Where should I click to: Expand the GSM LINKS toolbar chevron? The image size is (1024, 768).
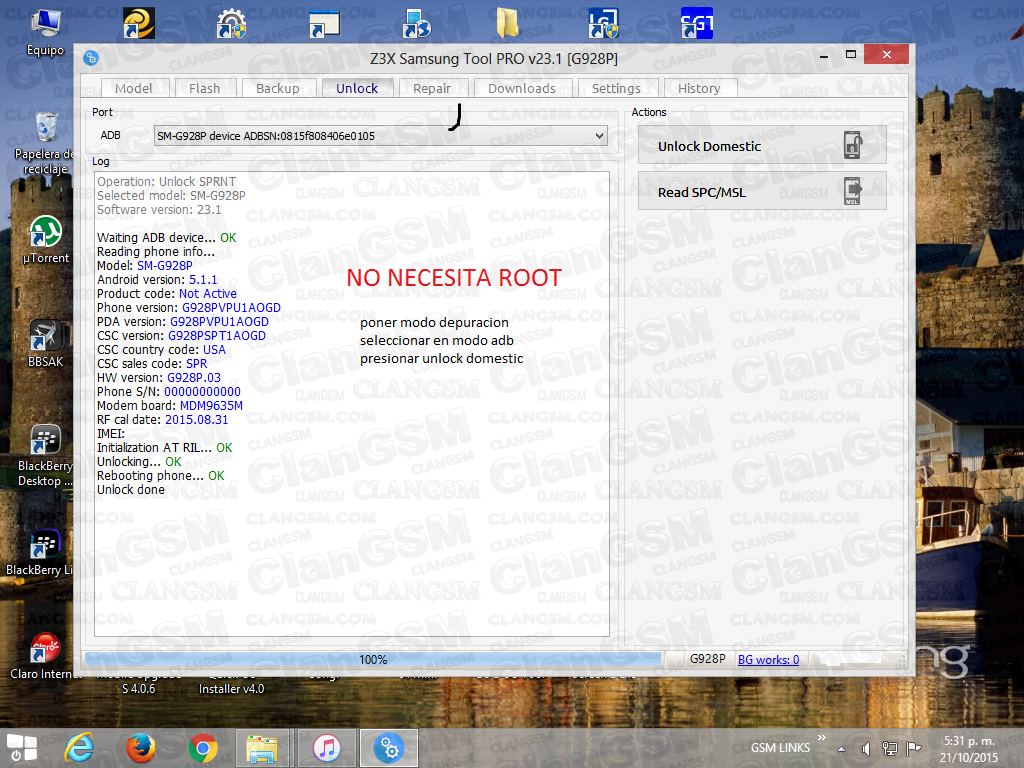pos(822,738)
